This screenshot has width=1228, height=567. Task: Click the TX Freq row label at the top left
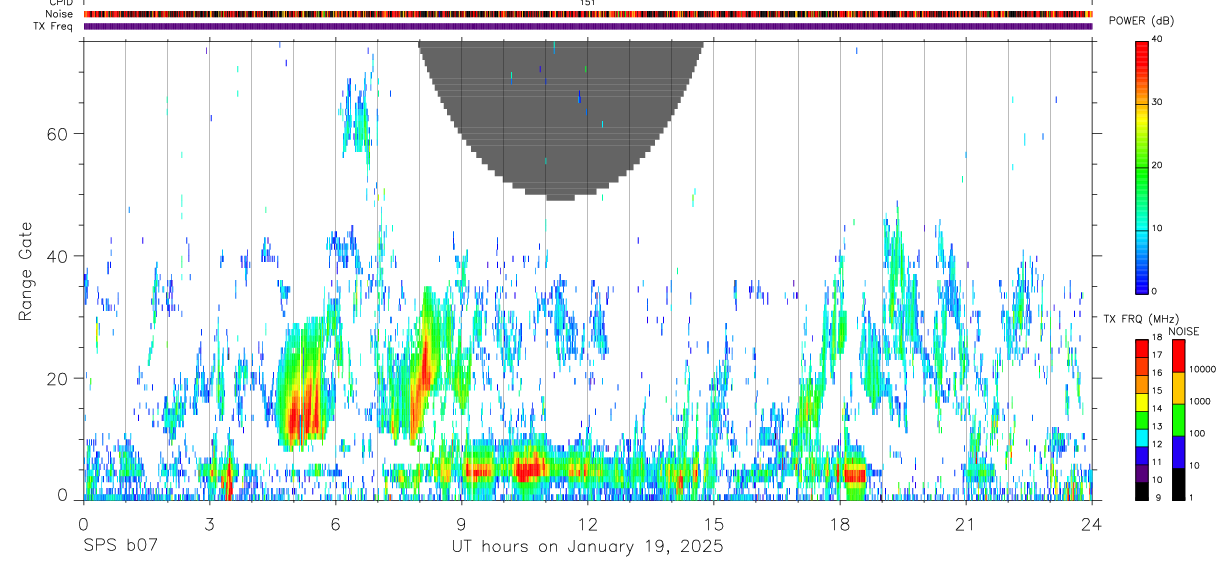click(x=53, y=26)
